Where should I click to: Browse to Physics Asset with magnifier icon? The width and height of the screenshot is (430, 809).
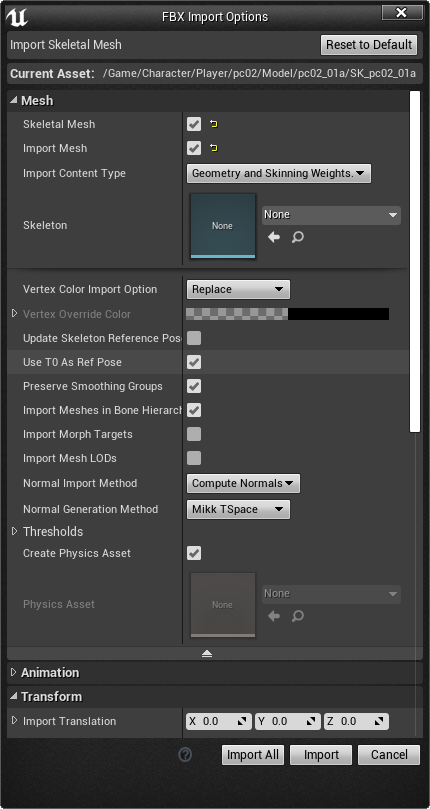tap(298, 616)
